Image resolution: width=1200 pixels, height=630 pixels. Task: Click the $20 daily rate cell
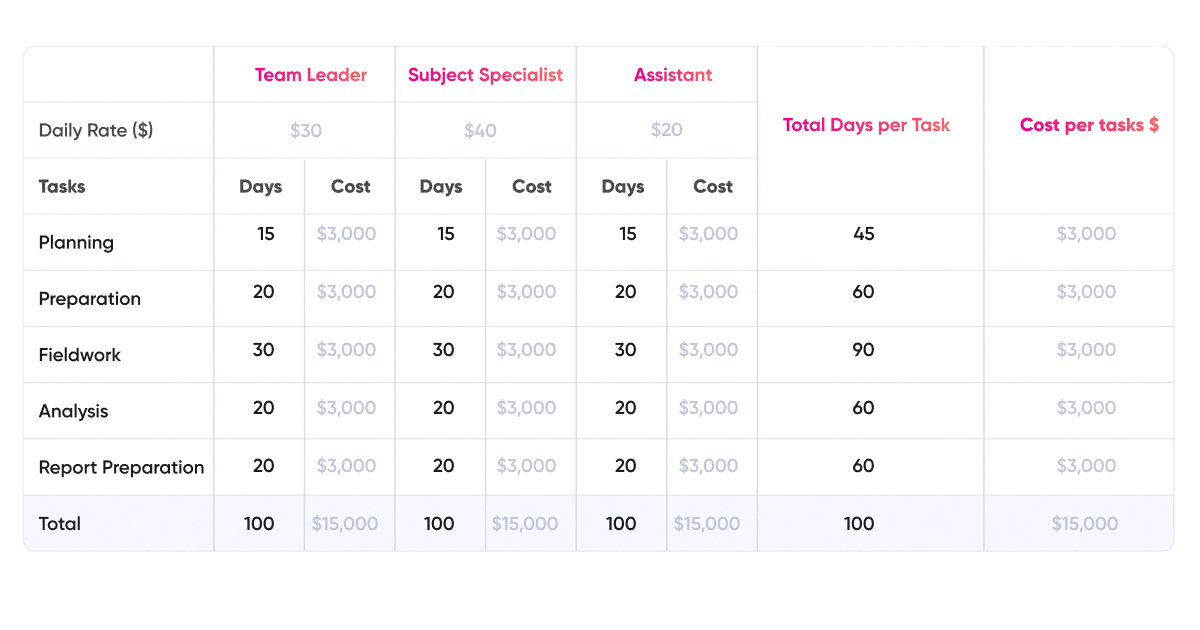(x=667, y=131)
